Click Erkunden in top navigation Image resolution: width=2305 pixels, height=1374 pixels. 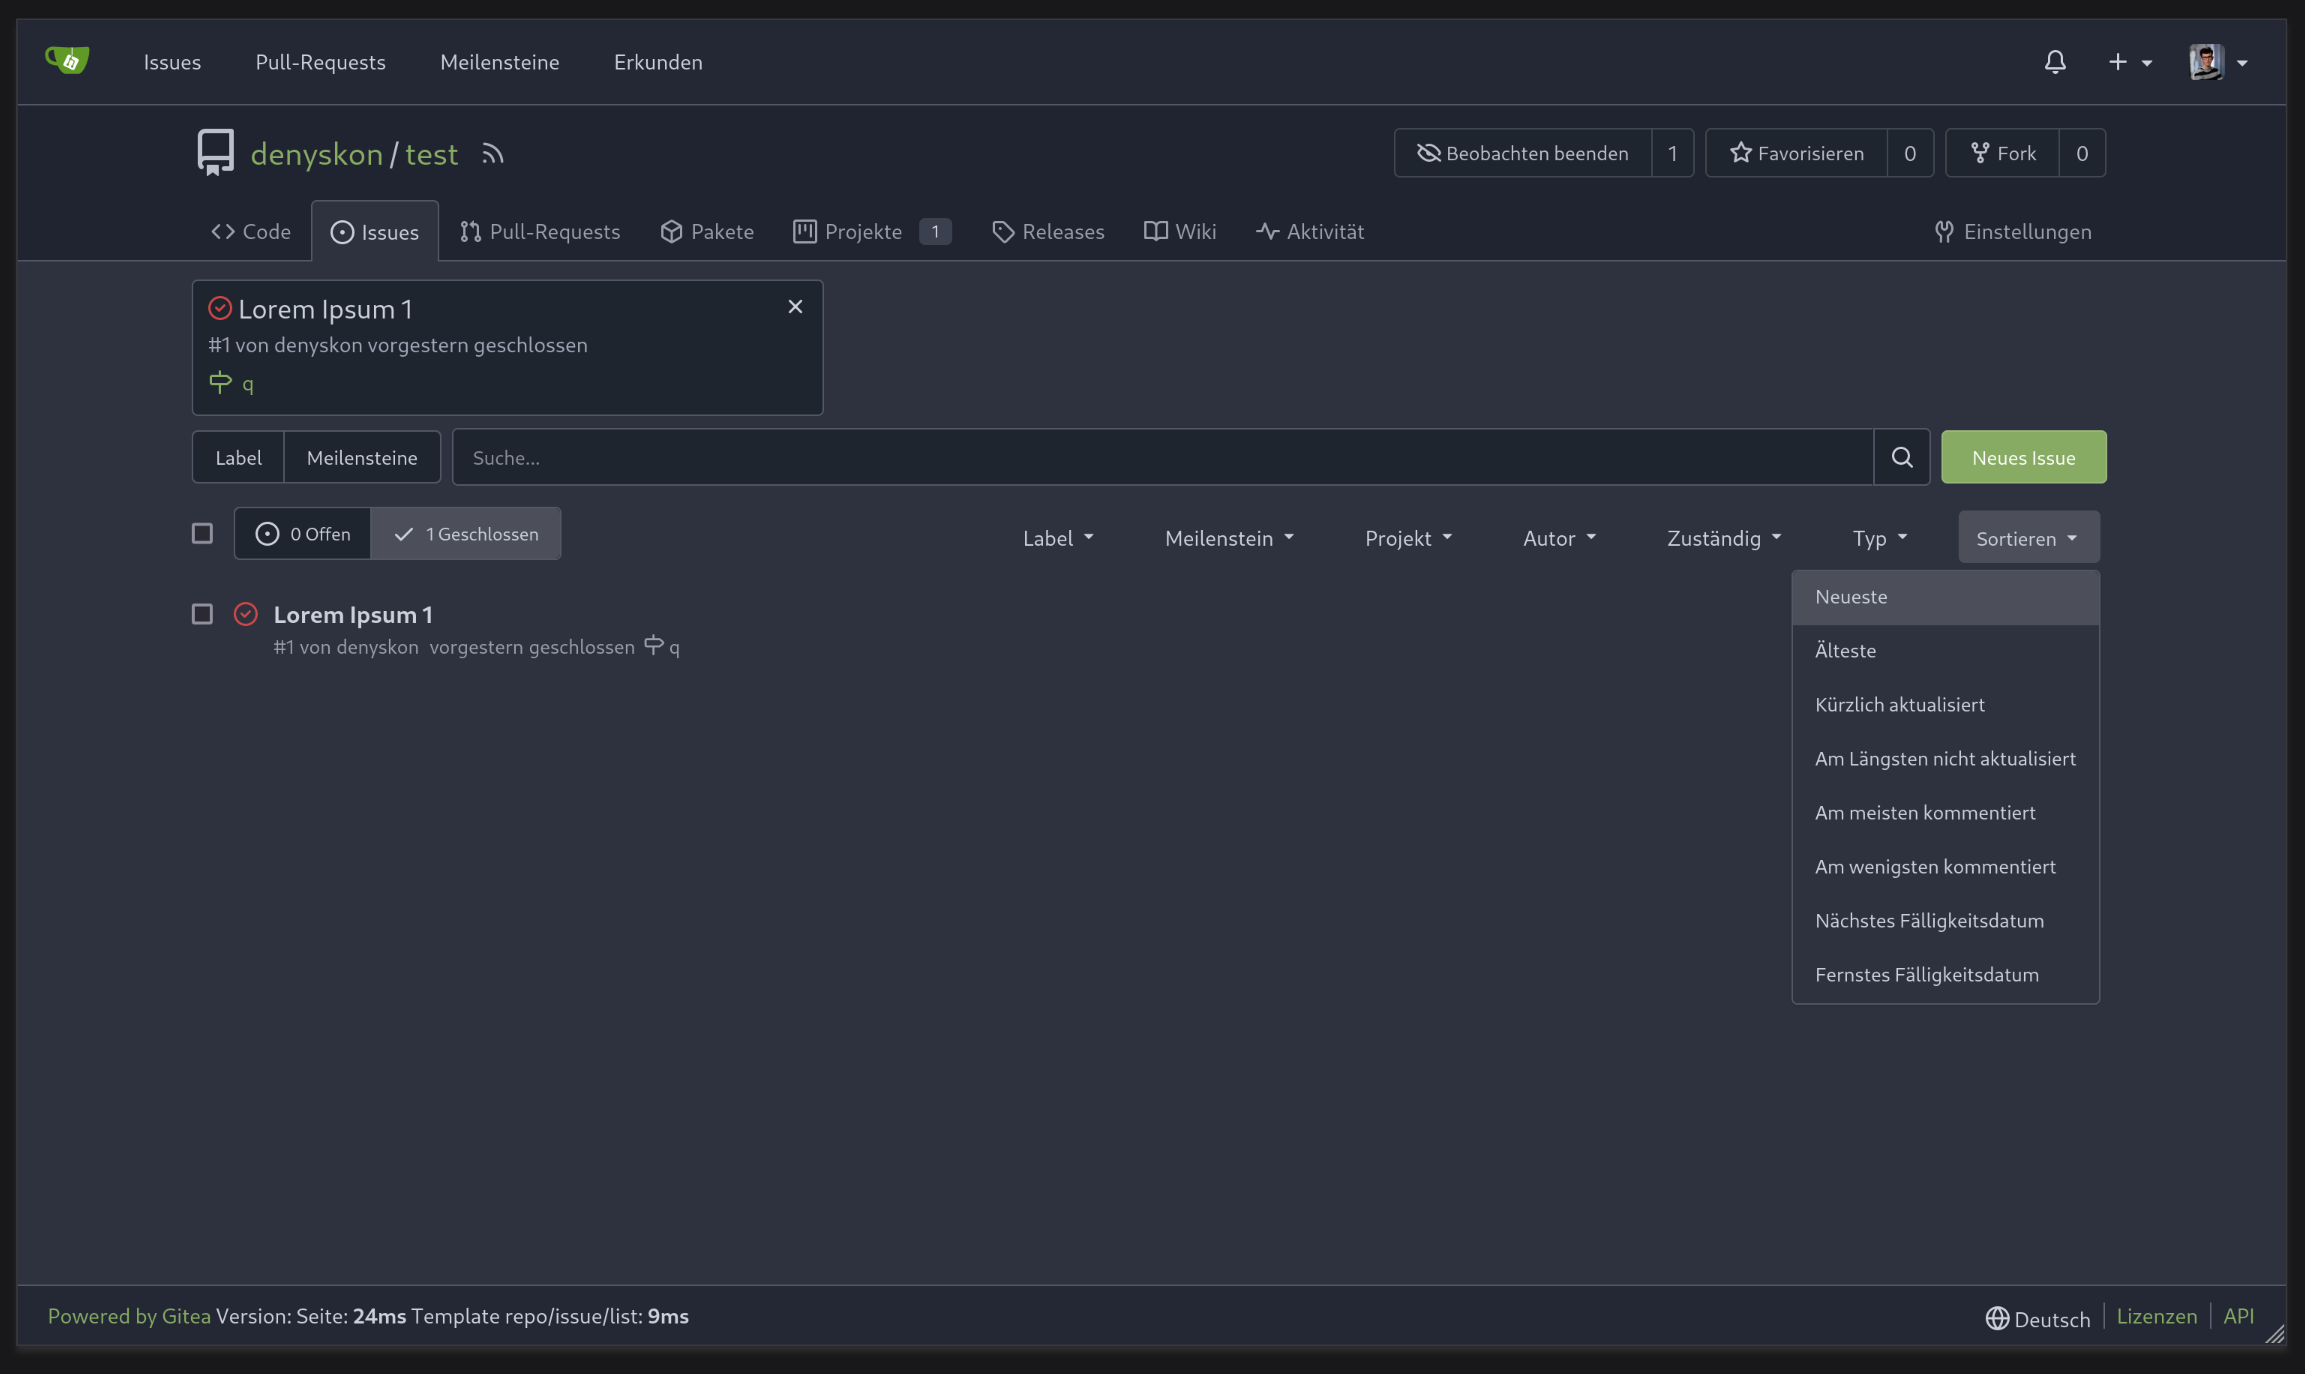658,62
